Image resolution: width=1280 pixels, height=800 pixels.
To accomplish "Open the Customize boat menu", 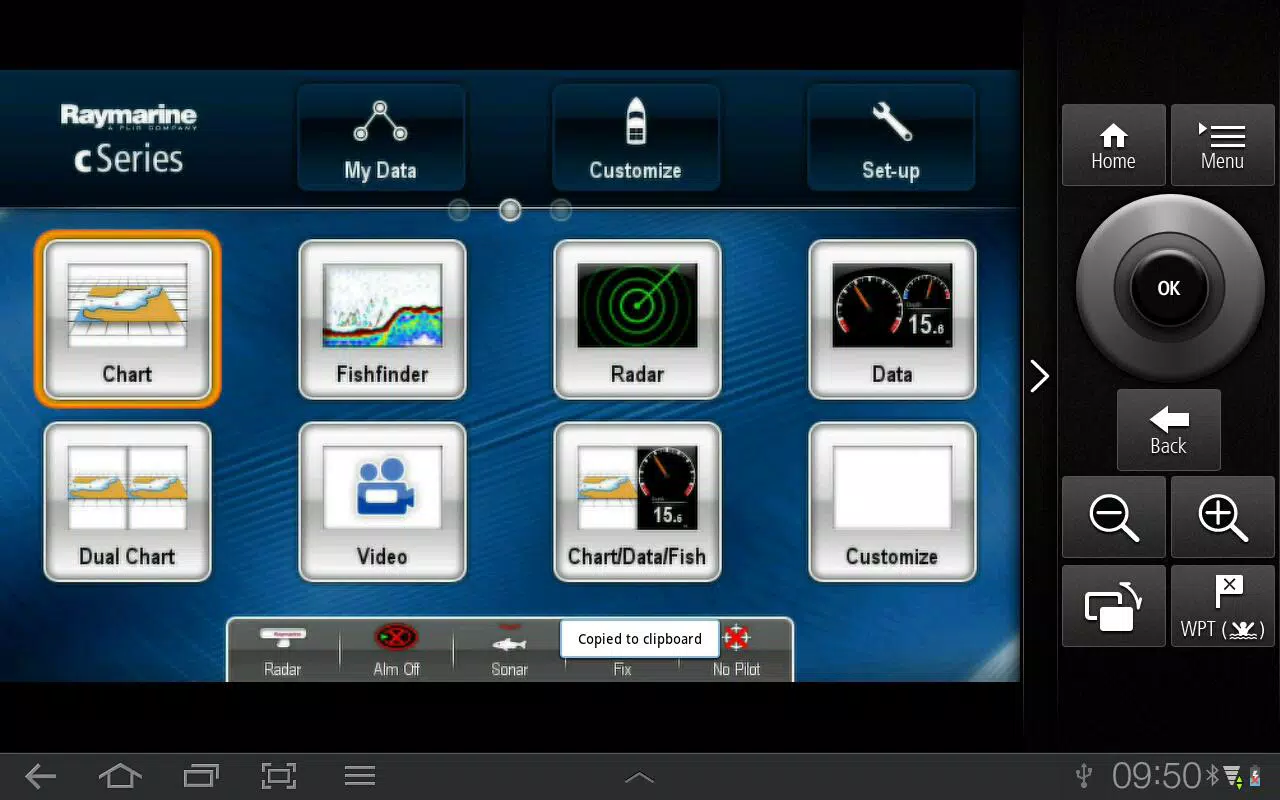I will [636, 137].
